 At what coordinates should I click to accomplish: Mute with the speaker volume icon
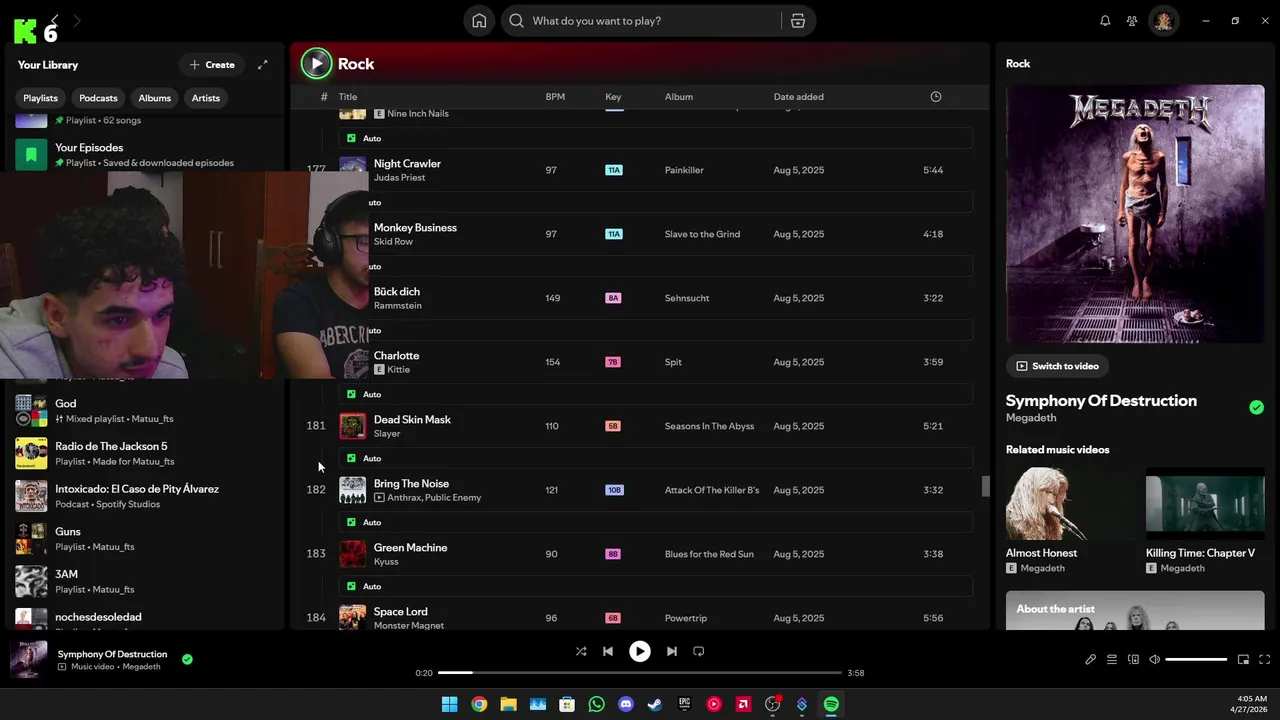coord(1155,659)
